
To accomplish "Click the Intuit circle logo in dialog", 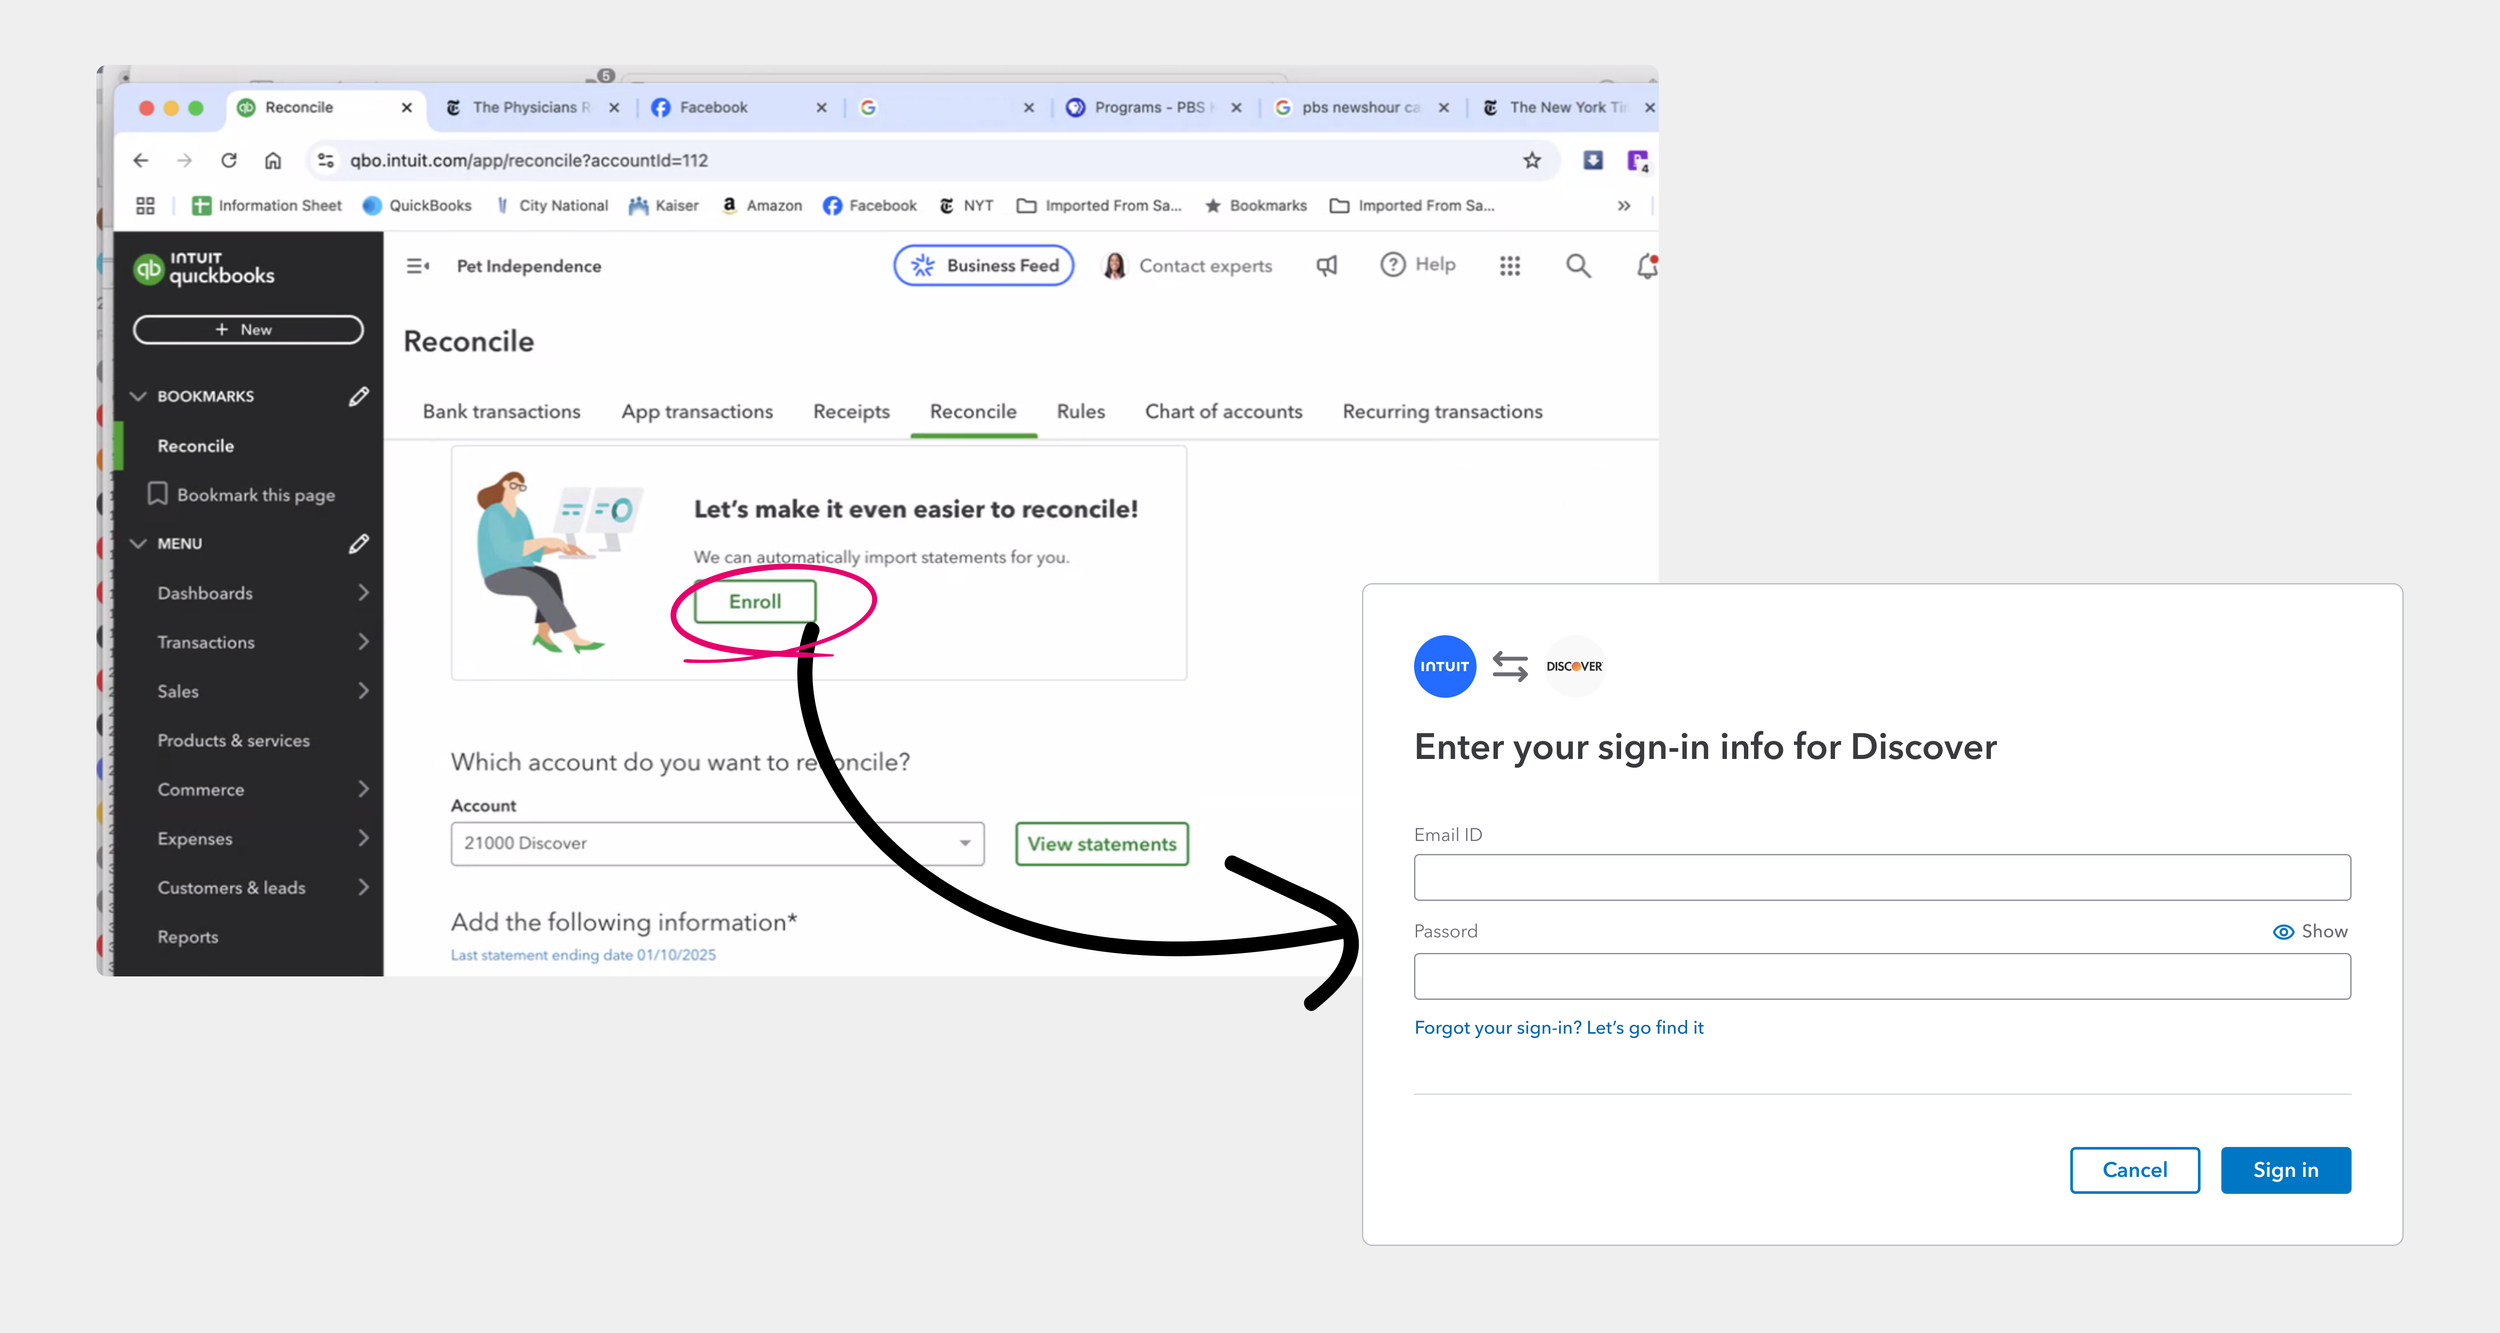I will [1445, 666].
